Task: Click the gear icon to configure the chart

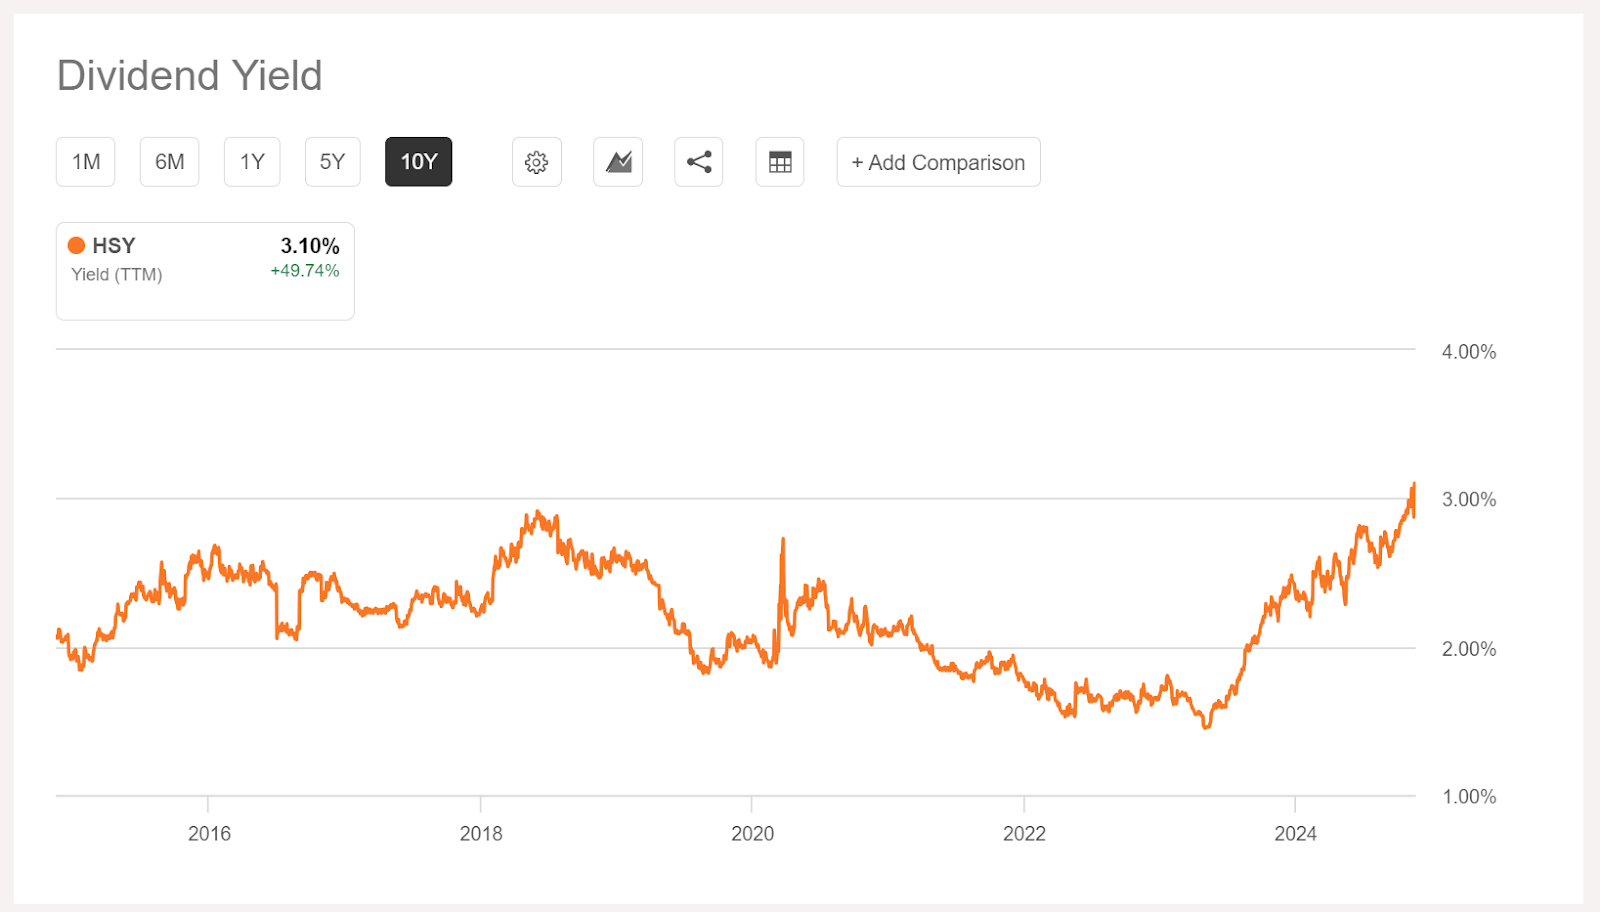Action: click(536, 161)
